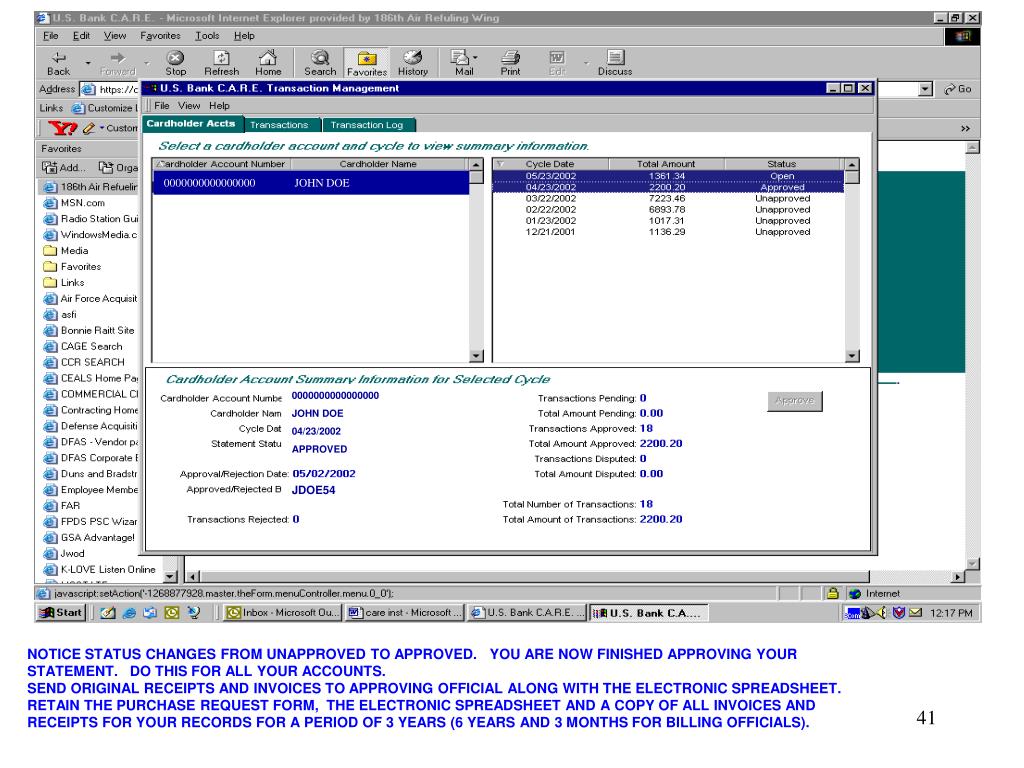Open the Links favorites folder
This screenshot has height=768, width=1024.
tap(64, 283)
